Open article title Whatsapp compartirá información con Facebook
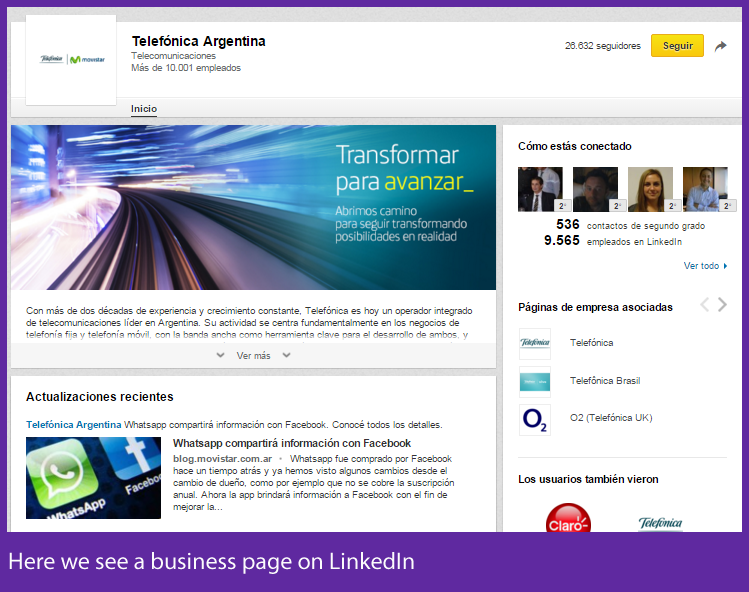Screen dimensions: 749x592 291,443
